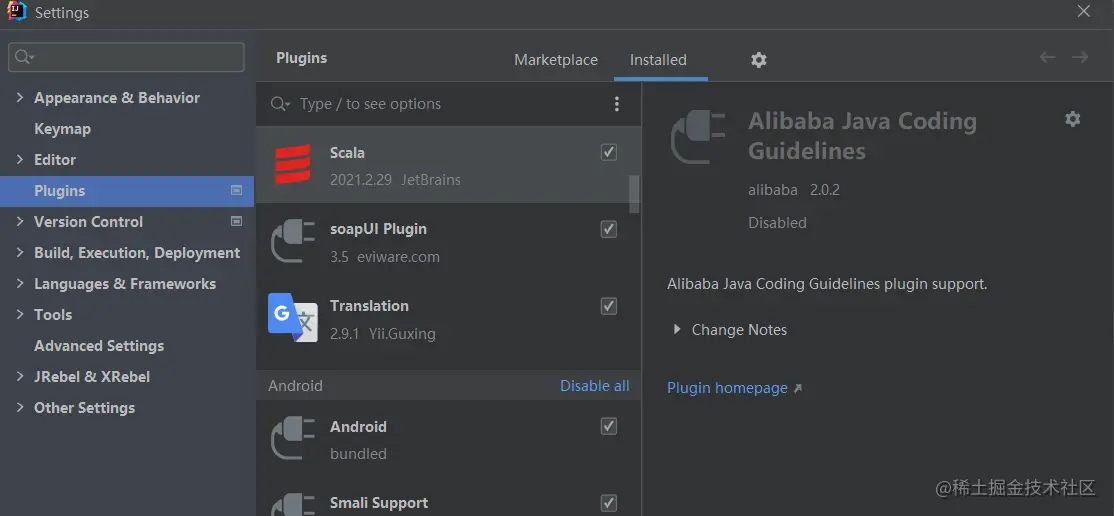Open the Alibaba plugin gear options
This screenshot has width=1114, height=516.
[x=1073, y=119]
